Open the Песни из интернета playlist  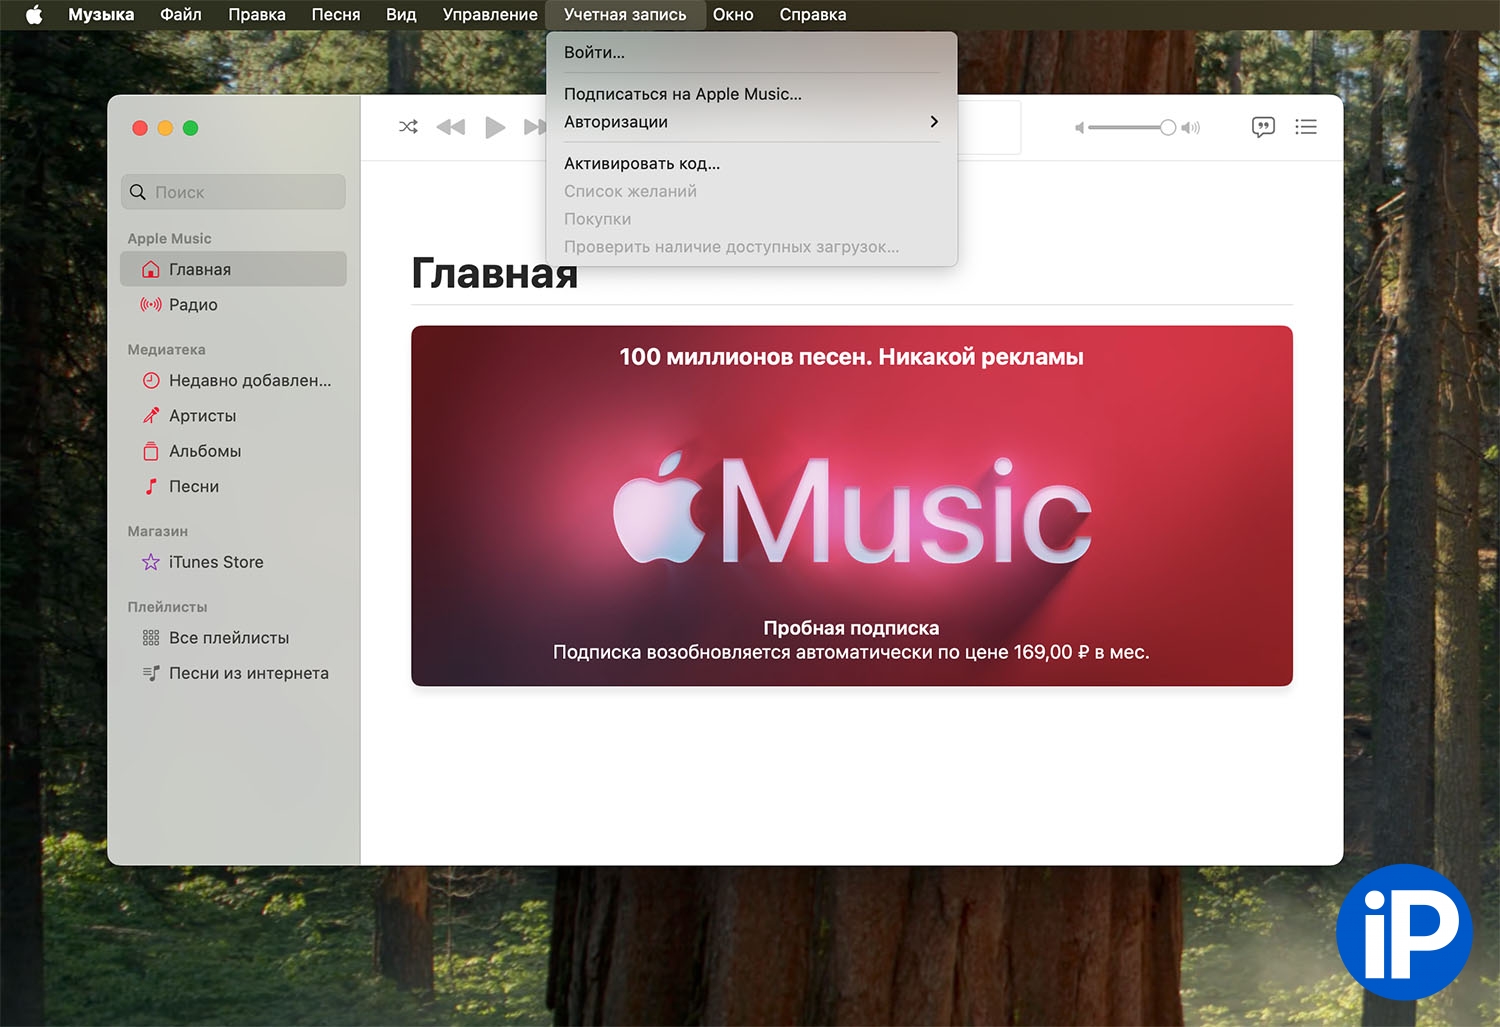point(234,673)
